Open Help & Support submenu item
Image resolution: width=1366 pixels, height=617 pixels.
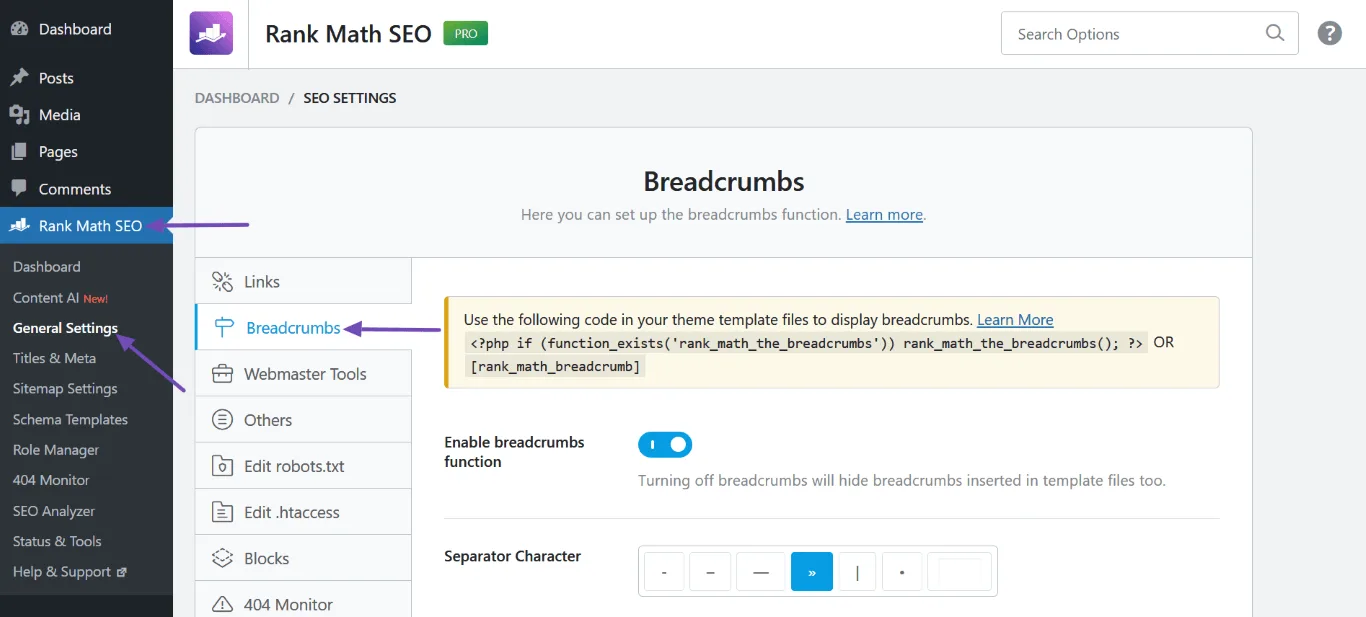point(70,572)
